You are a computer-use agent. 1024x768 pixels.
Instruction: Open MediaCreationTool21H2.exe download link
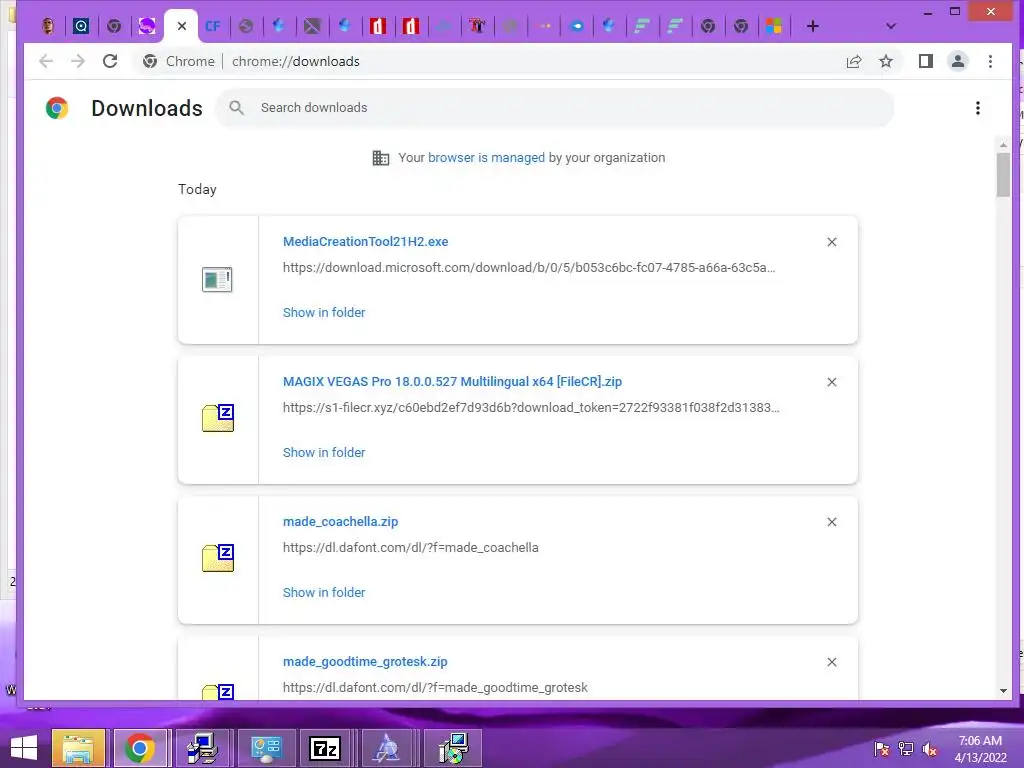[366, 242]
